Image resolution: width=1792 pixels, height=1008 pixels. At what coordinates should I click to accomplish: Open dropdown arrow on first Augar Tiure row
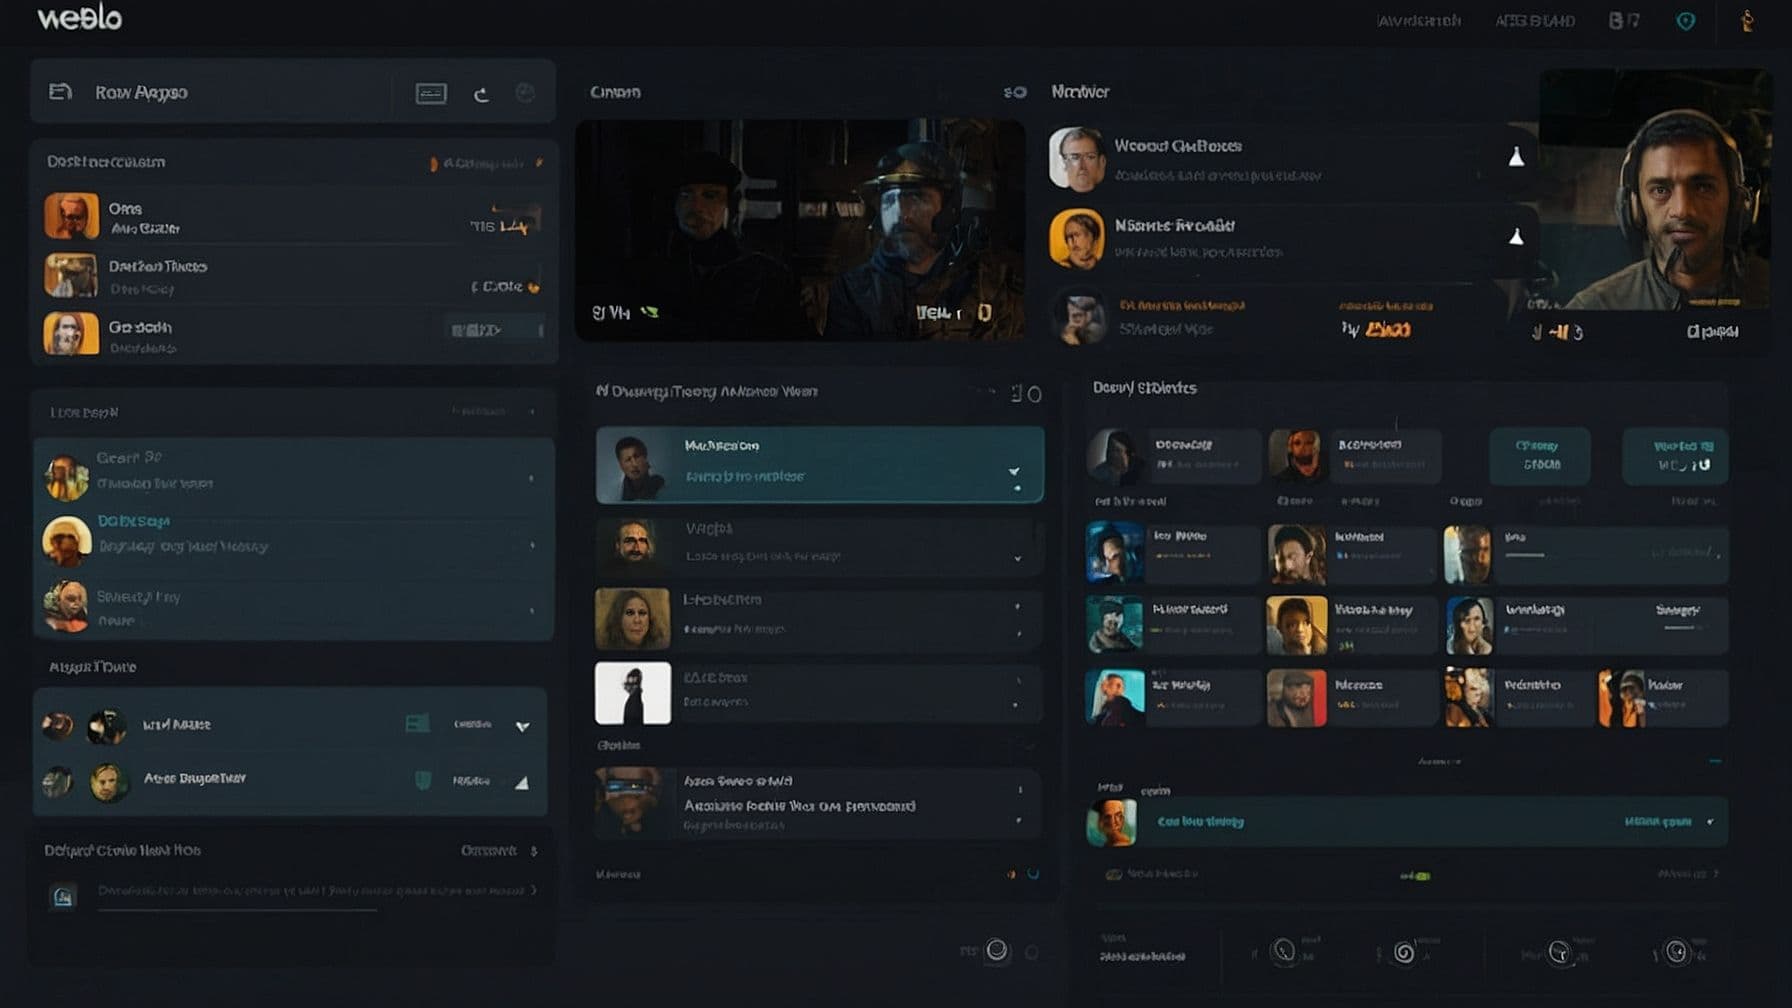click(x=522, y=726)
